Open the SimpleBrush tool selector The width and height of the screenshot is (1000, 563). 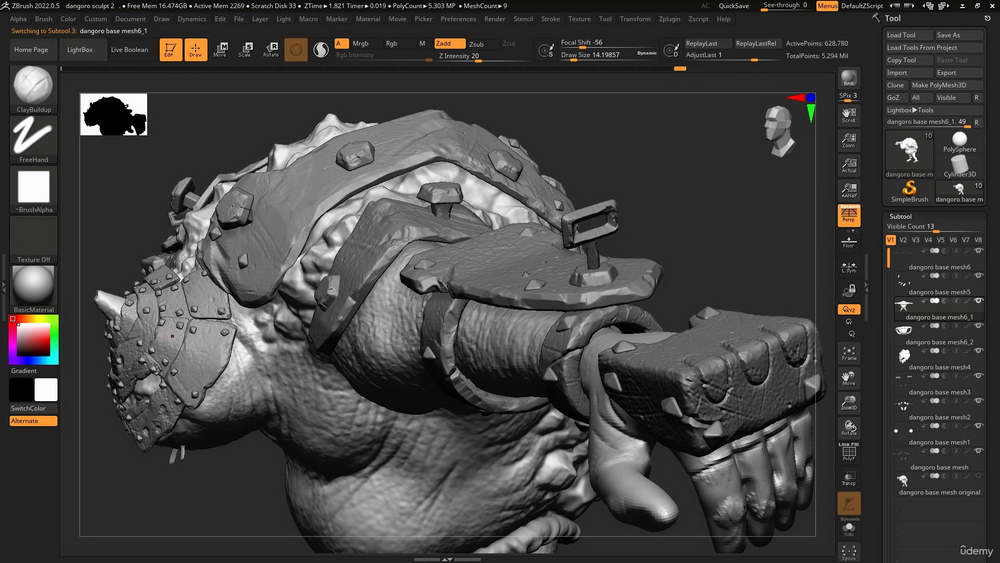click(x=909, y=191)
